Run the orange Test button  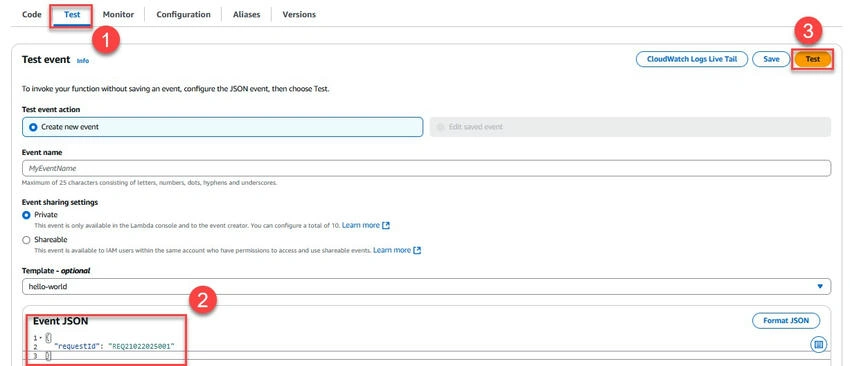pos(812,59)
